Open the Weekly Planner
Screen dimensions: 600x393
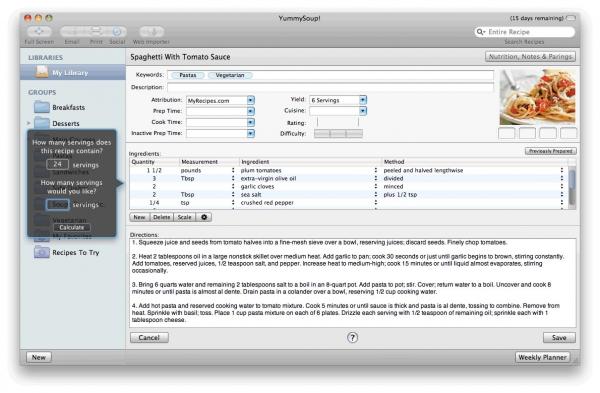coord(542,357)
